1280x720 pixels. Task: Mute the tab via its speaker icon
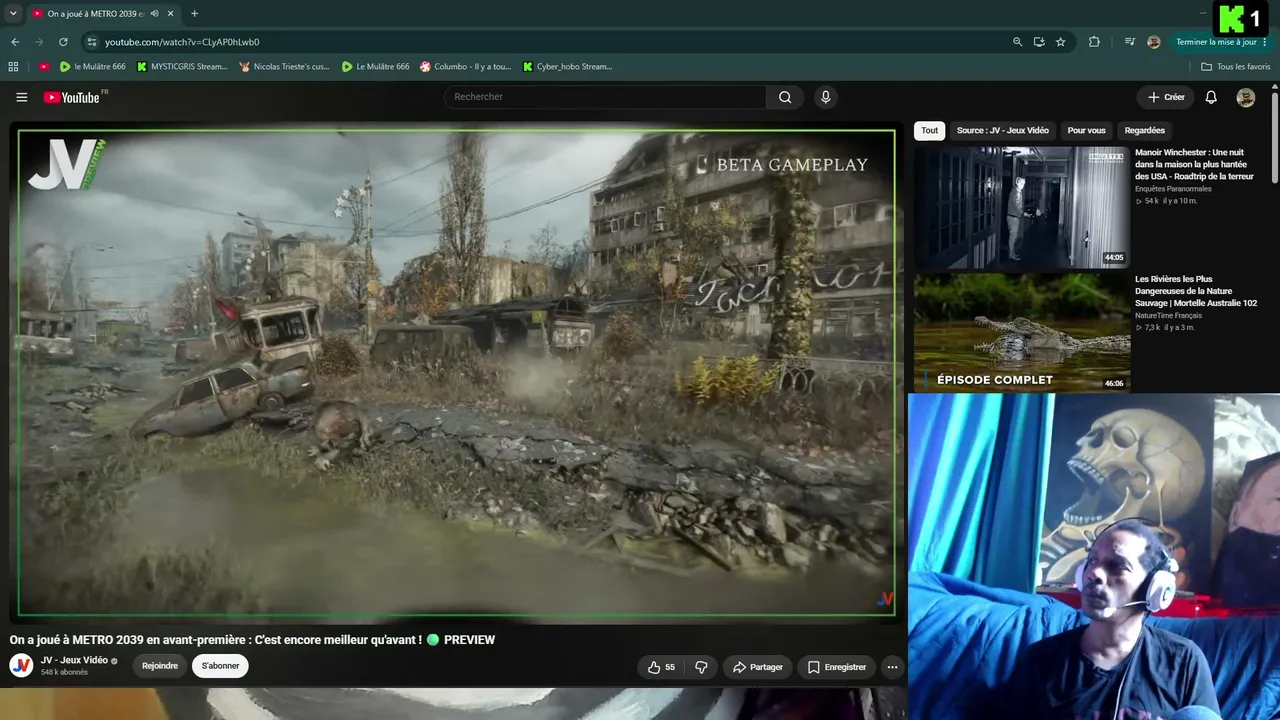coord(154,14)
